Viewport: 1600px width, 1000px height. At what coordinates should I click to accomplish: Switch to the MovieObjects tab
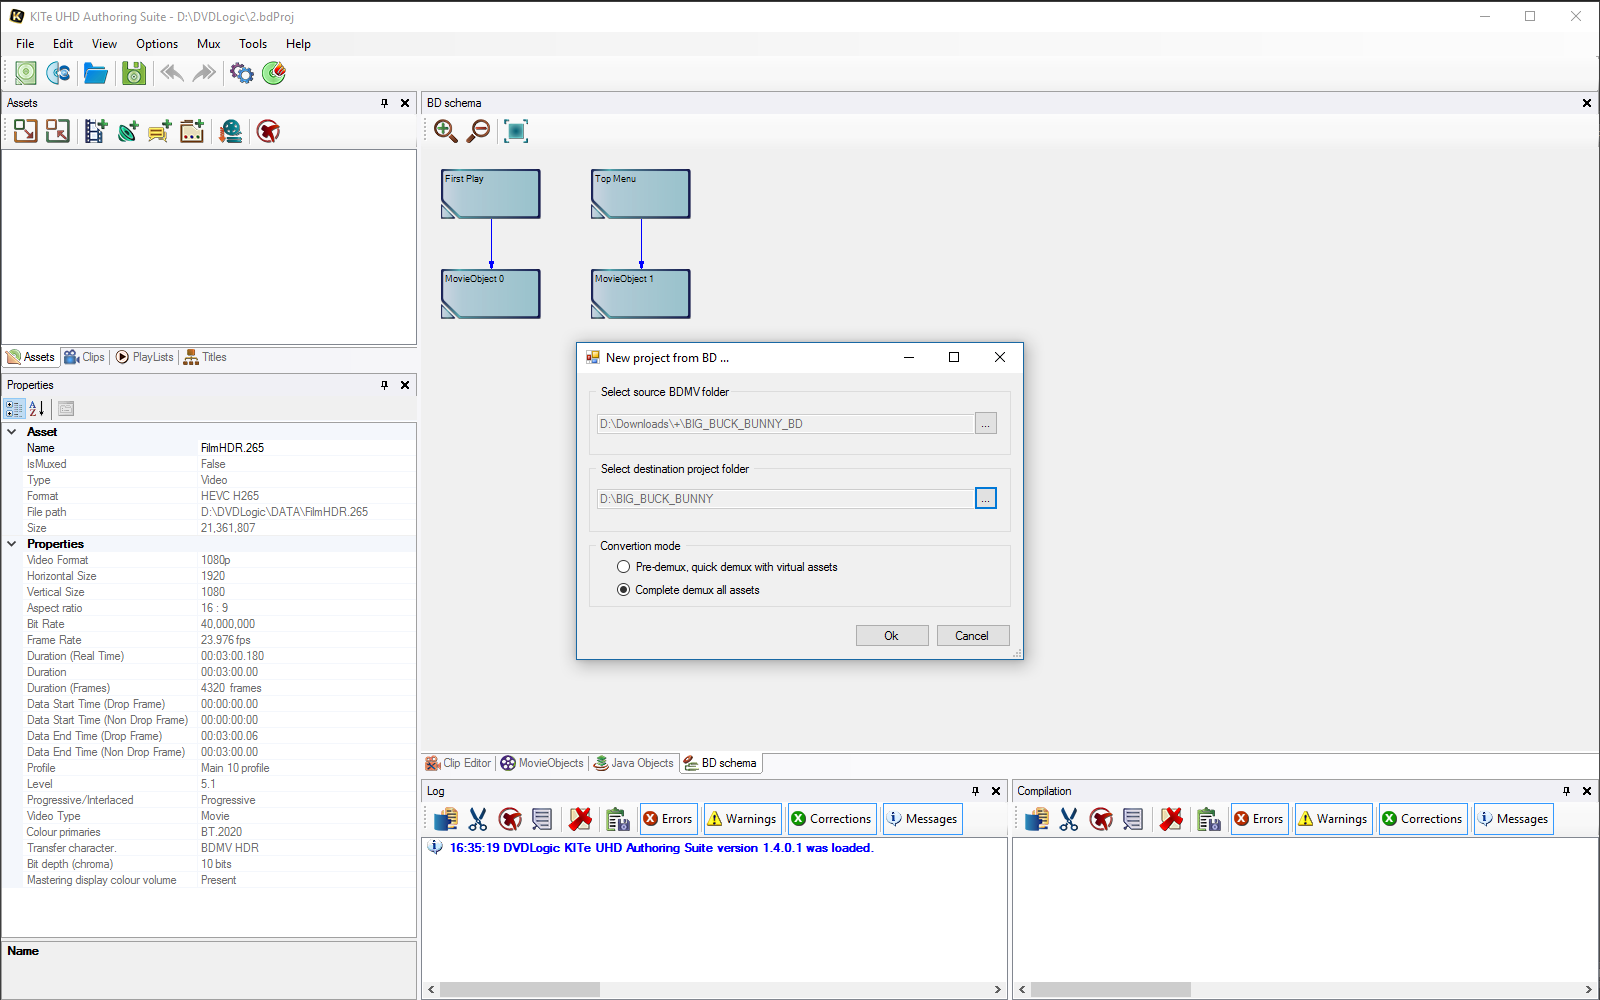[x=542, y=763]
